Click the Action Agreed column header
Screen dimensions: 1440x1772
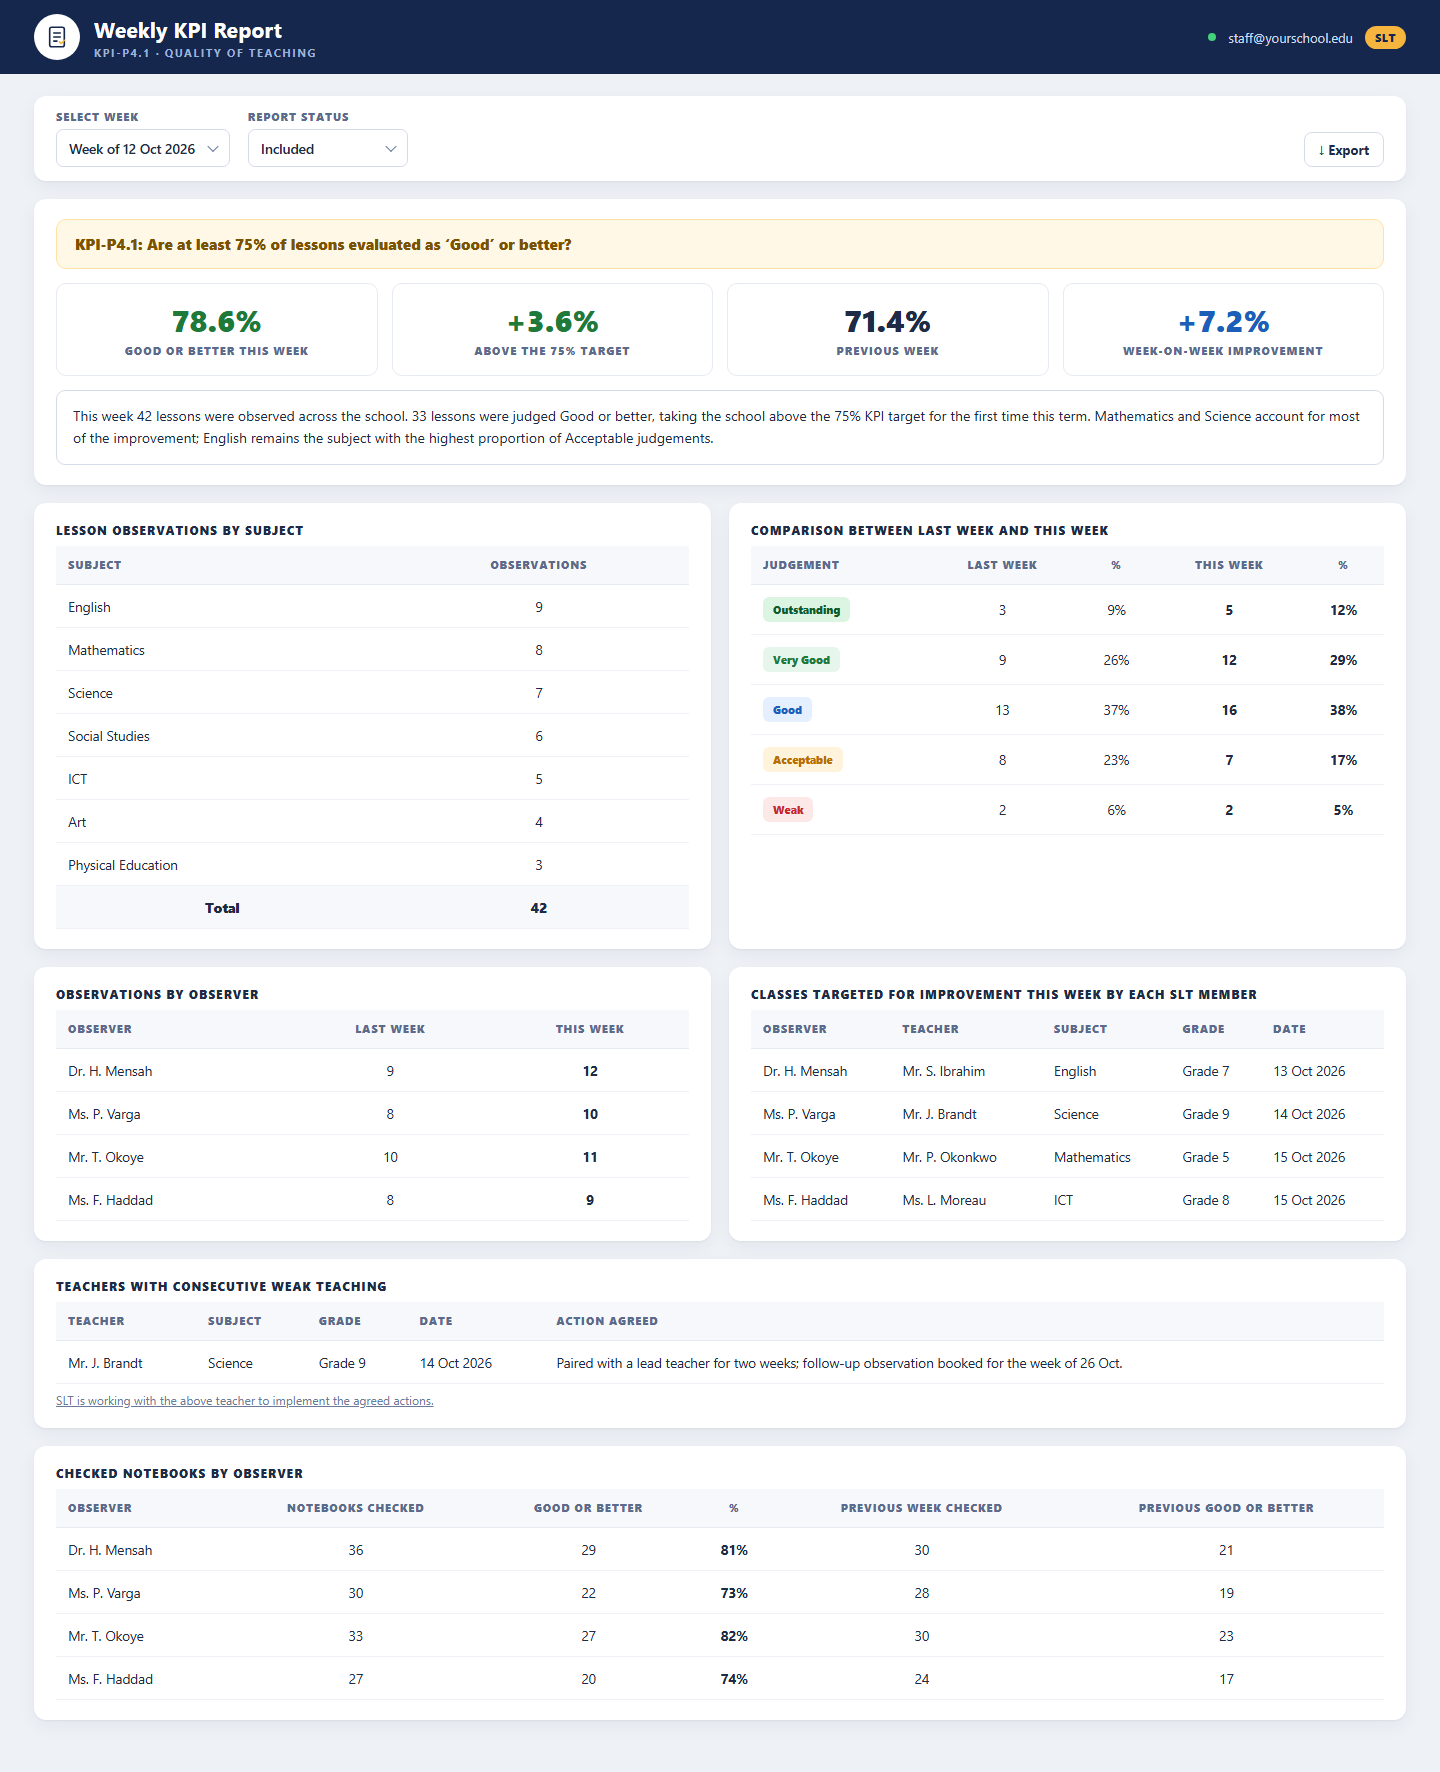[x=607, y=1321]
